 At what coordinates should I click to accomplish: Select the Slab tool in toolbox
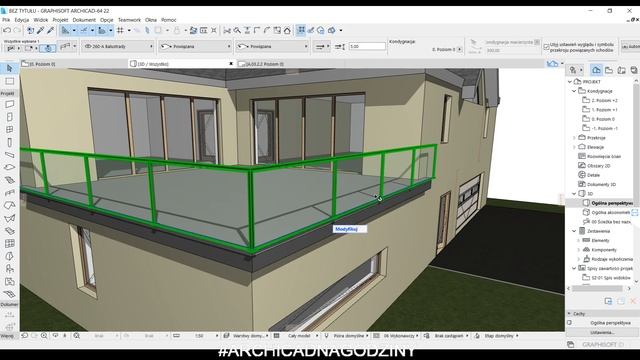click(9, 167)
